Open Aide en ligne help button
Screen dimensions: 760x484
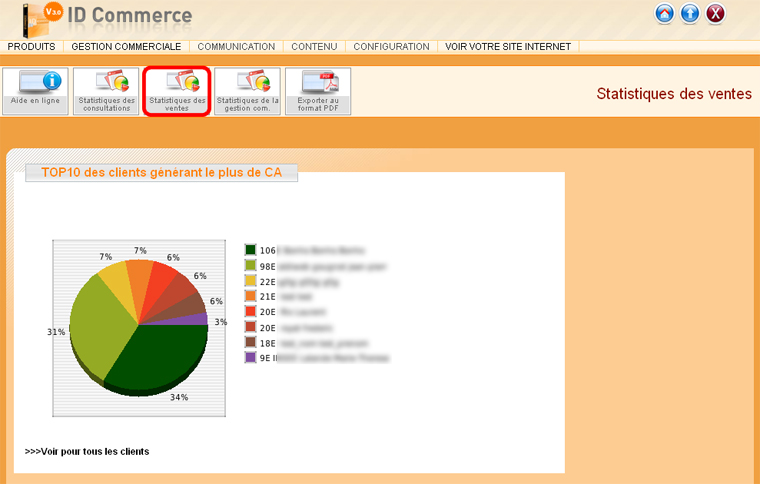(35, 91)
